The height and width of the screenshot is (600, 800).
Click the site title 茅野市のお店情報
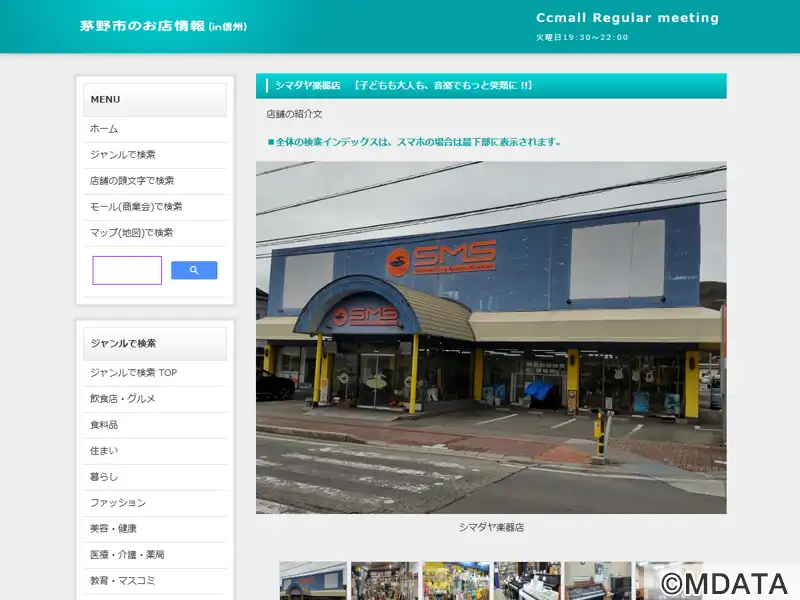click(142, 26)
